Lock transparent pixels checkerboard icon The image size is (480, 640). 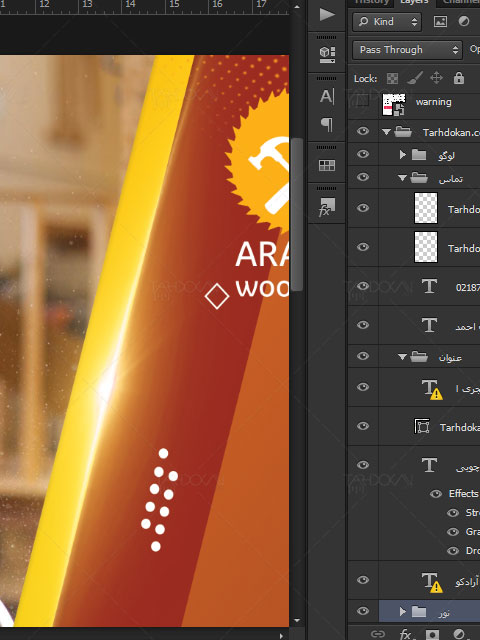coord(392,78)
